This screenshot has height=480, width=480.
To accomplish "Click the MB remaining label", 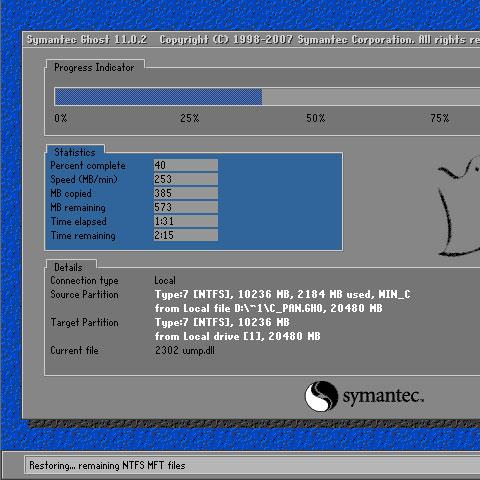I will pyautogui.click(x=78, y=207).
